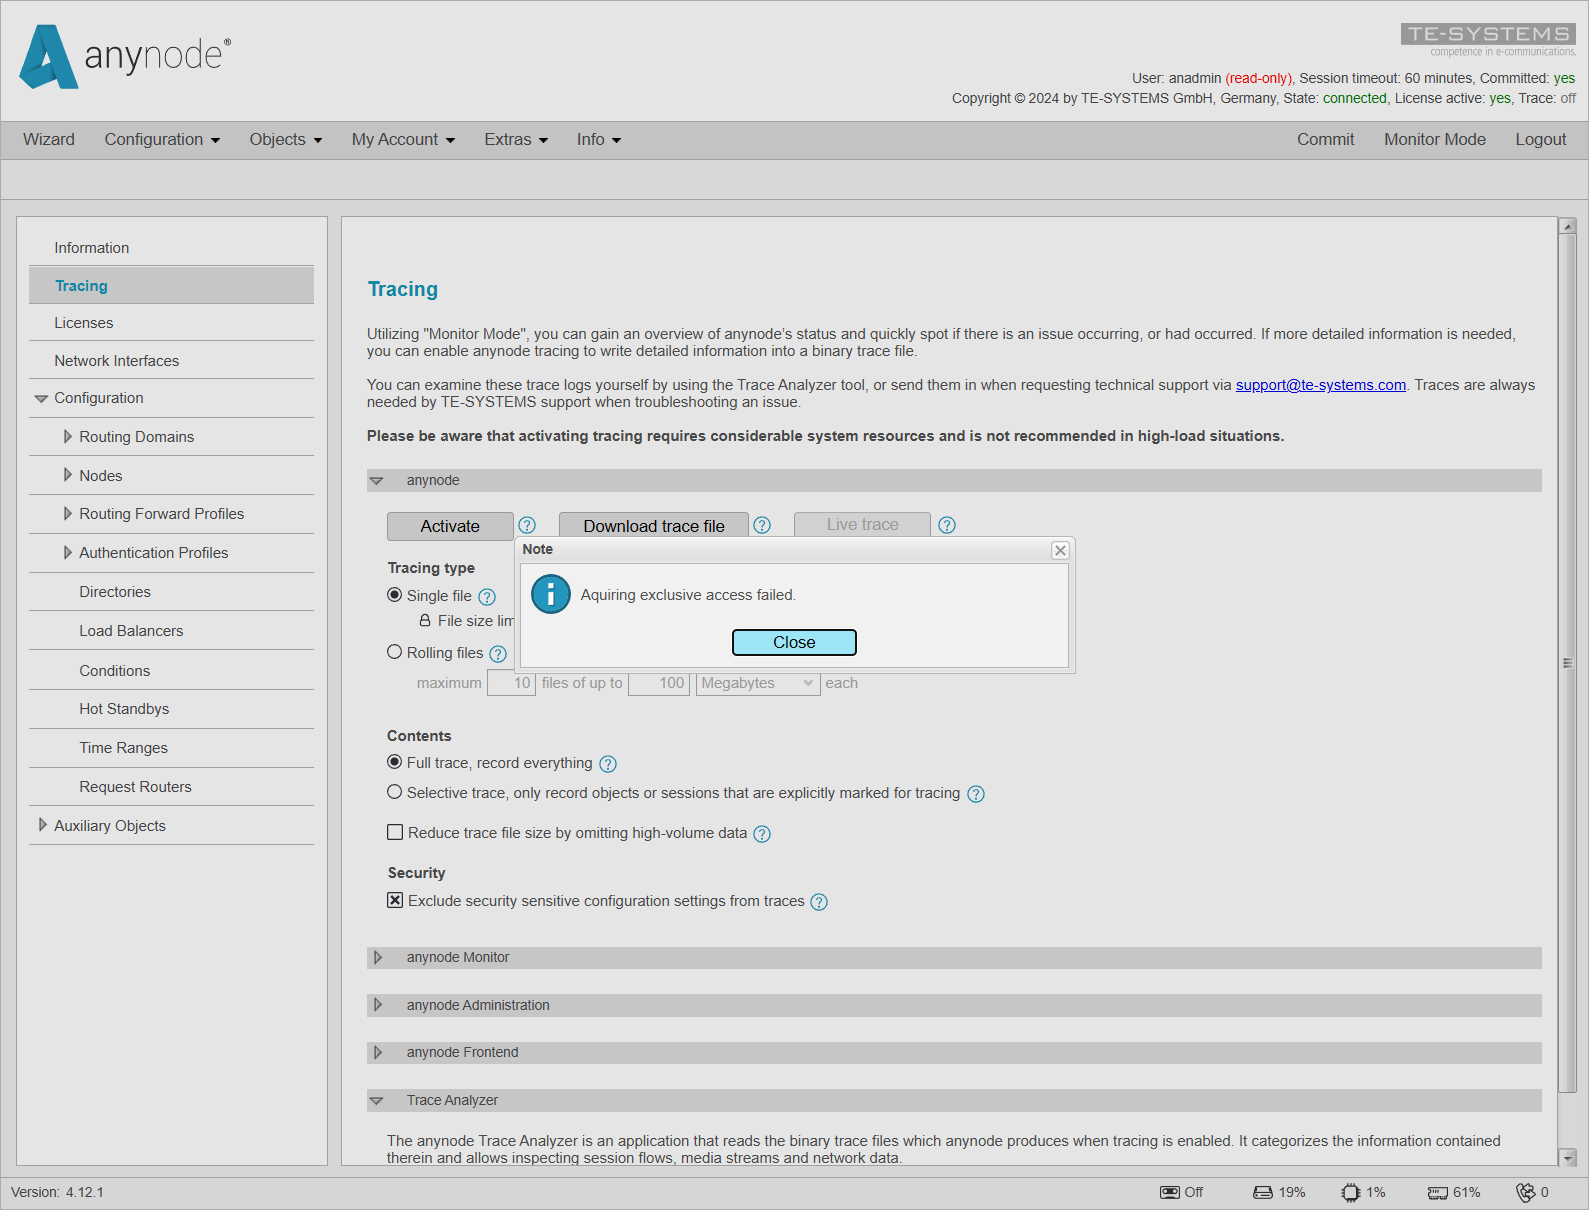Screen dimensions: 1589x1210
Task: Switch to Monitor Mode
Action: tap(1434, 139)
